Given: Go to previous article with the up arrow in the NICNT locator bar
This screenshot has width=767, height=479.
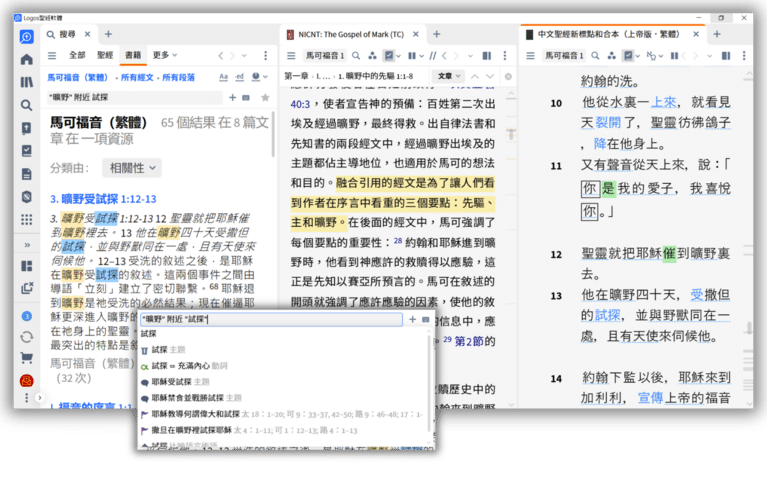Looking at the screenshot, I should (x=474, y=76).
